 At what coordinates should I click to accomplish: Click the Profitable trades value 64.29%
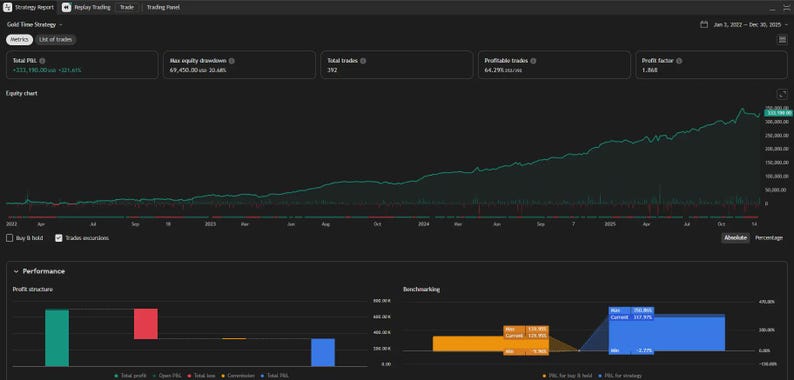point(493,70)
